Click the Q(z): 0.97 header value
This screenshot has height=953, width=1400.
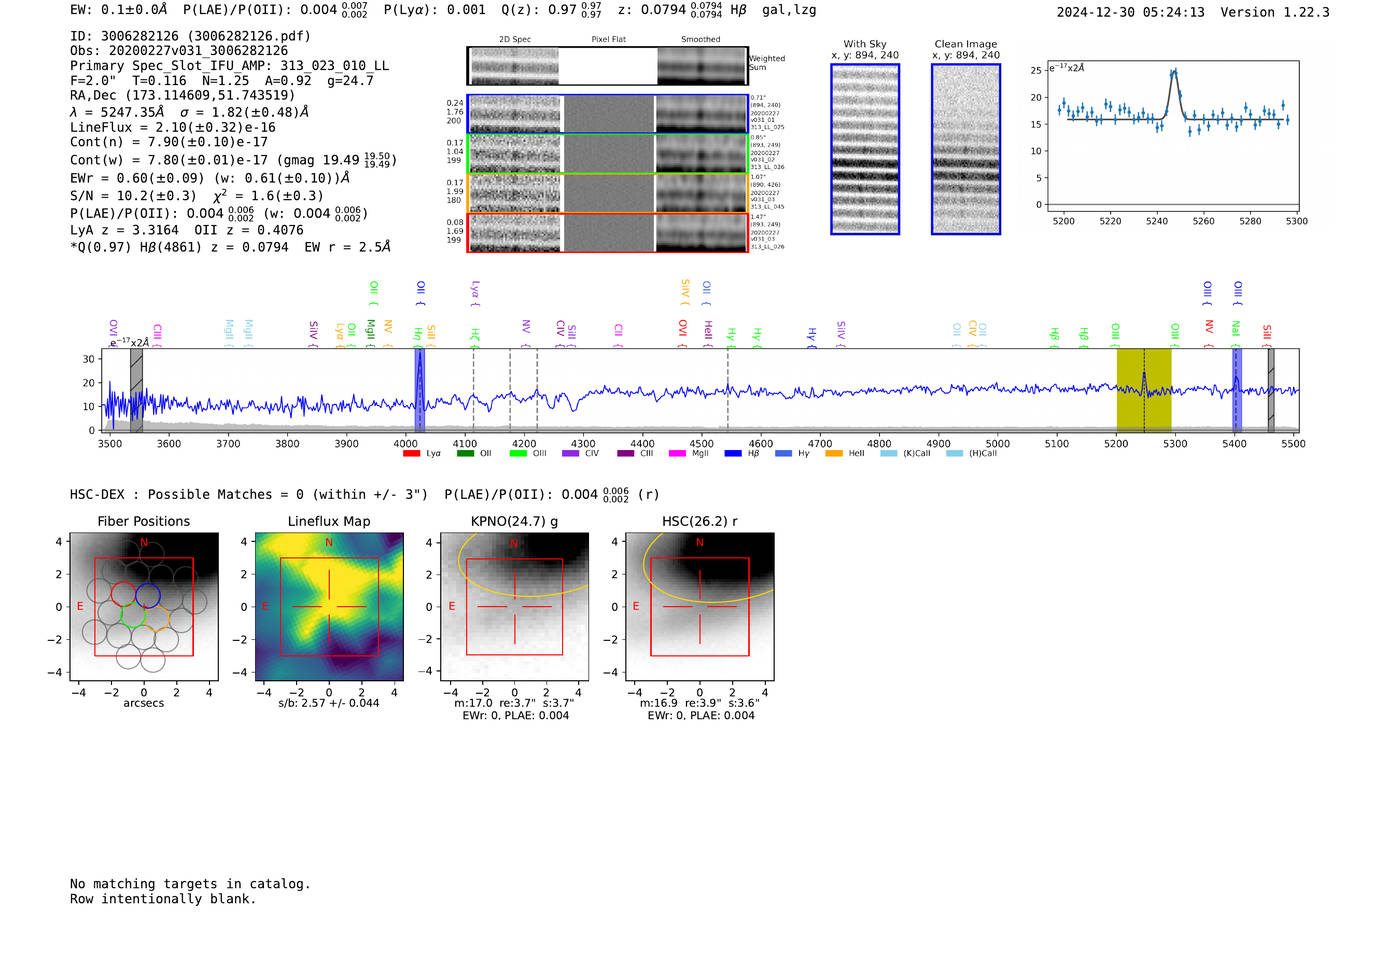pyautogui.click(x=551, y=10)
